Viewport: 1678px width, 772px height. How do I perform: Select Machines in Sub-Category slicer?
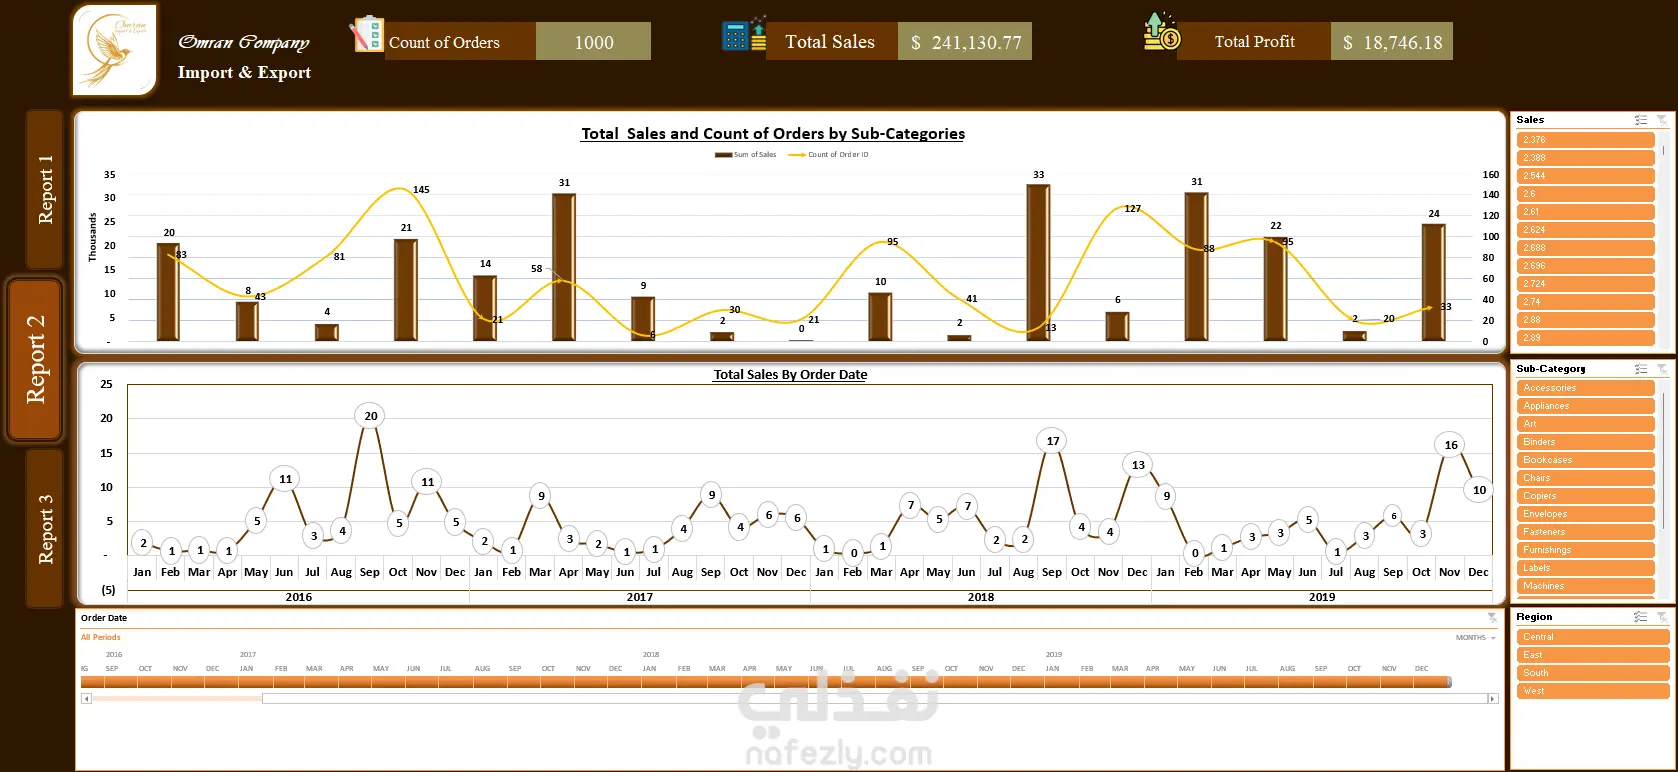(x=1586, y=586)
